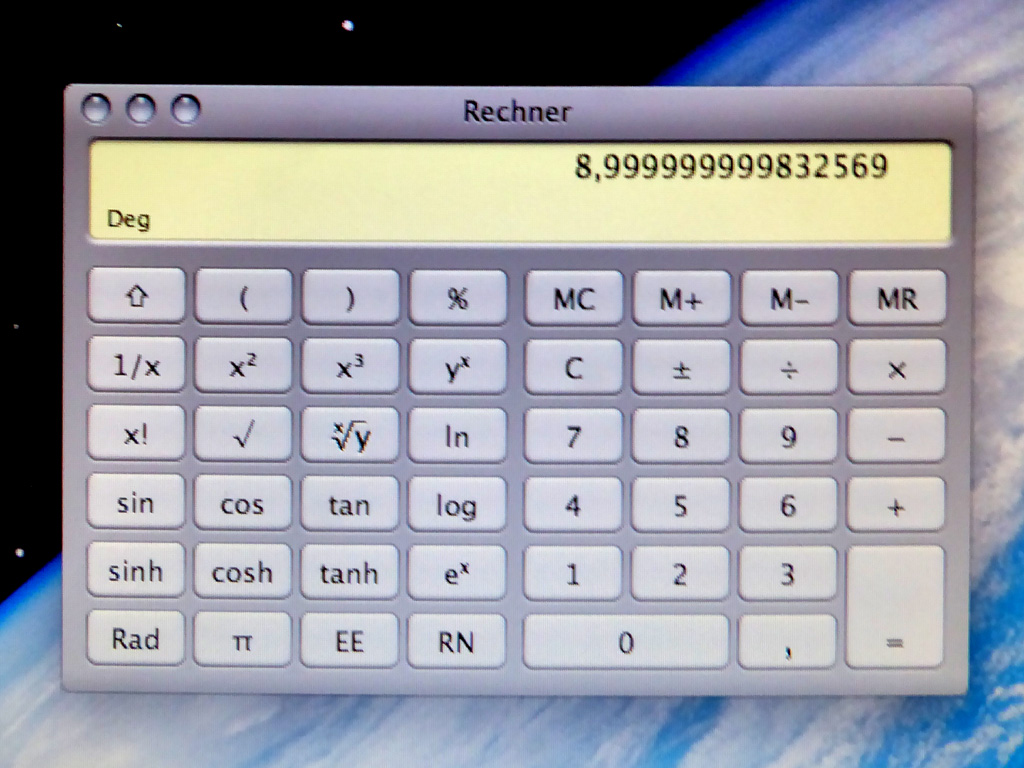Click digit 9
This screenshot has height=768, width=1024.
pyautogui.click(x=788, y=436)
